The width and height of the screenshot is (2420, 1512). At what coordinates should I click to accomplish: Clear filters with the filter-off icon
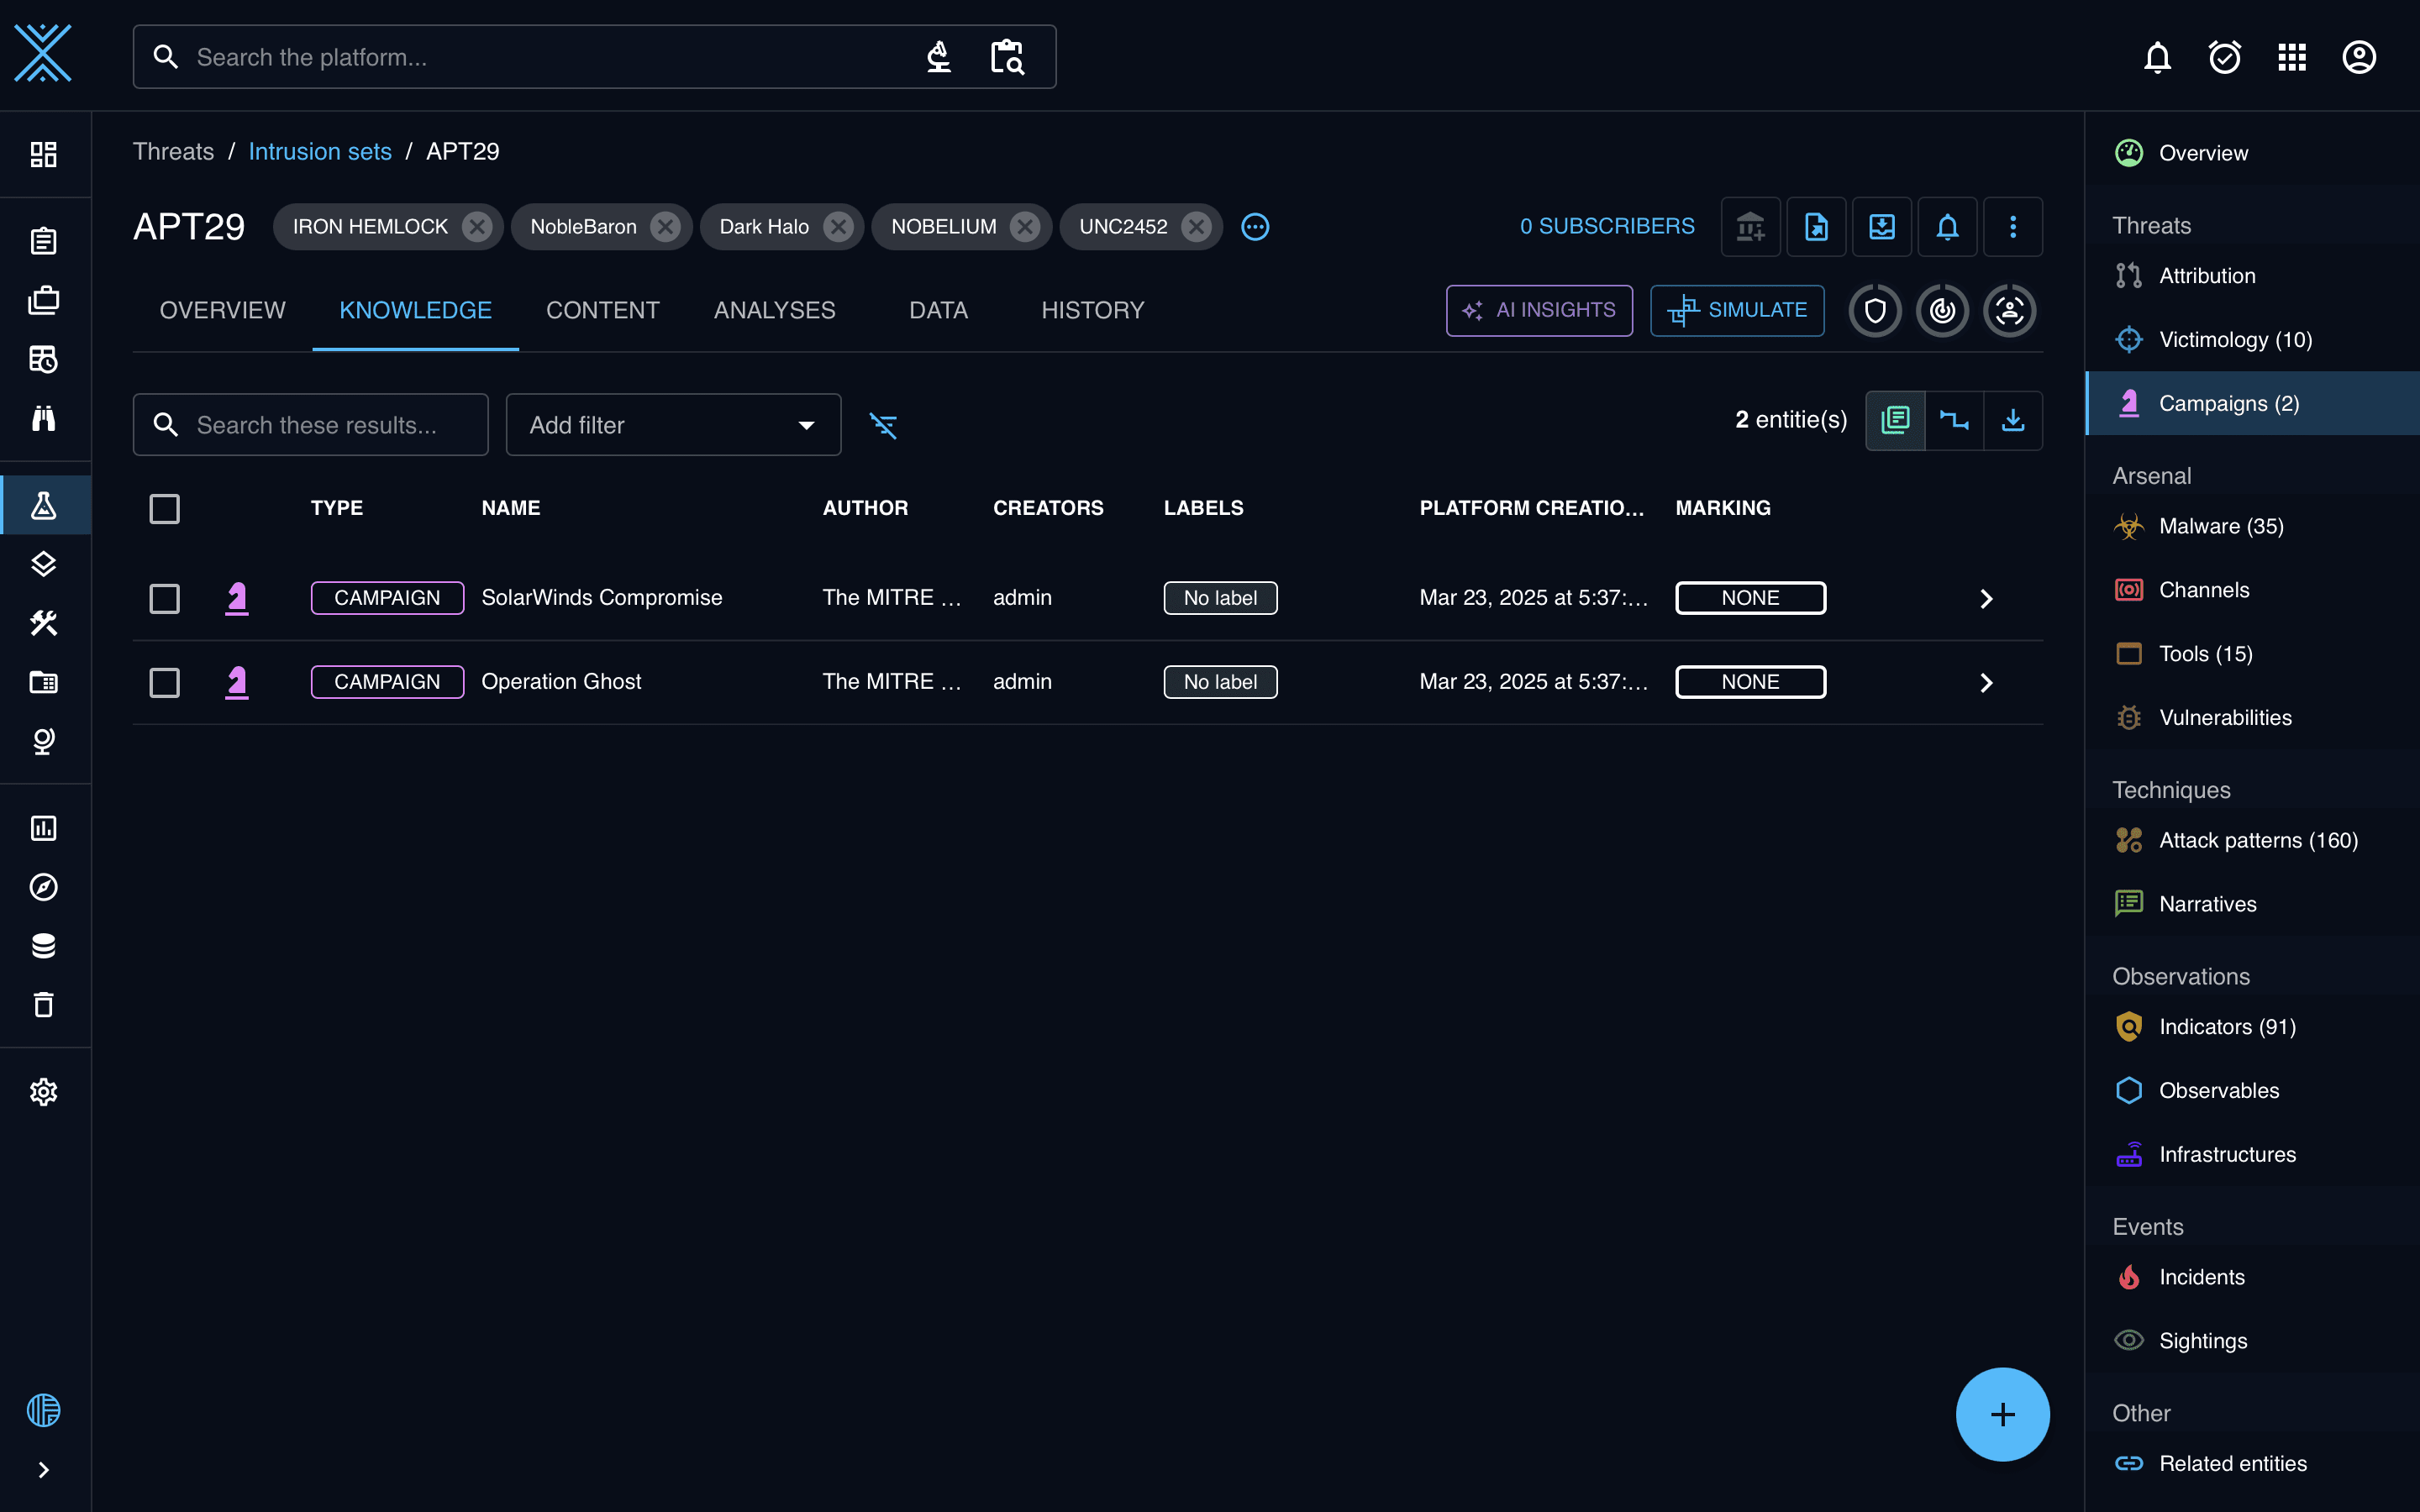(x=883, y=425)
